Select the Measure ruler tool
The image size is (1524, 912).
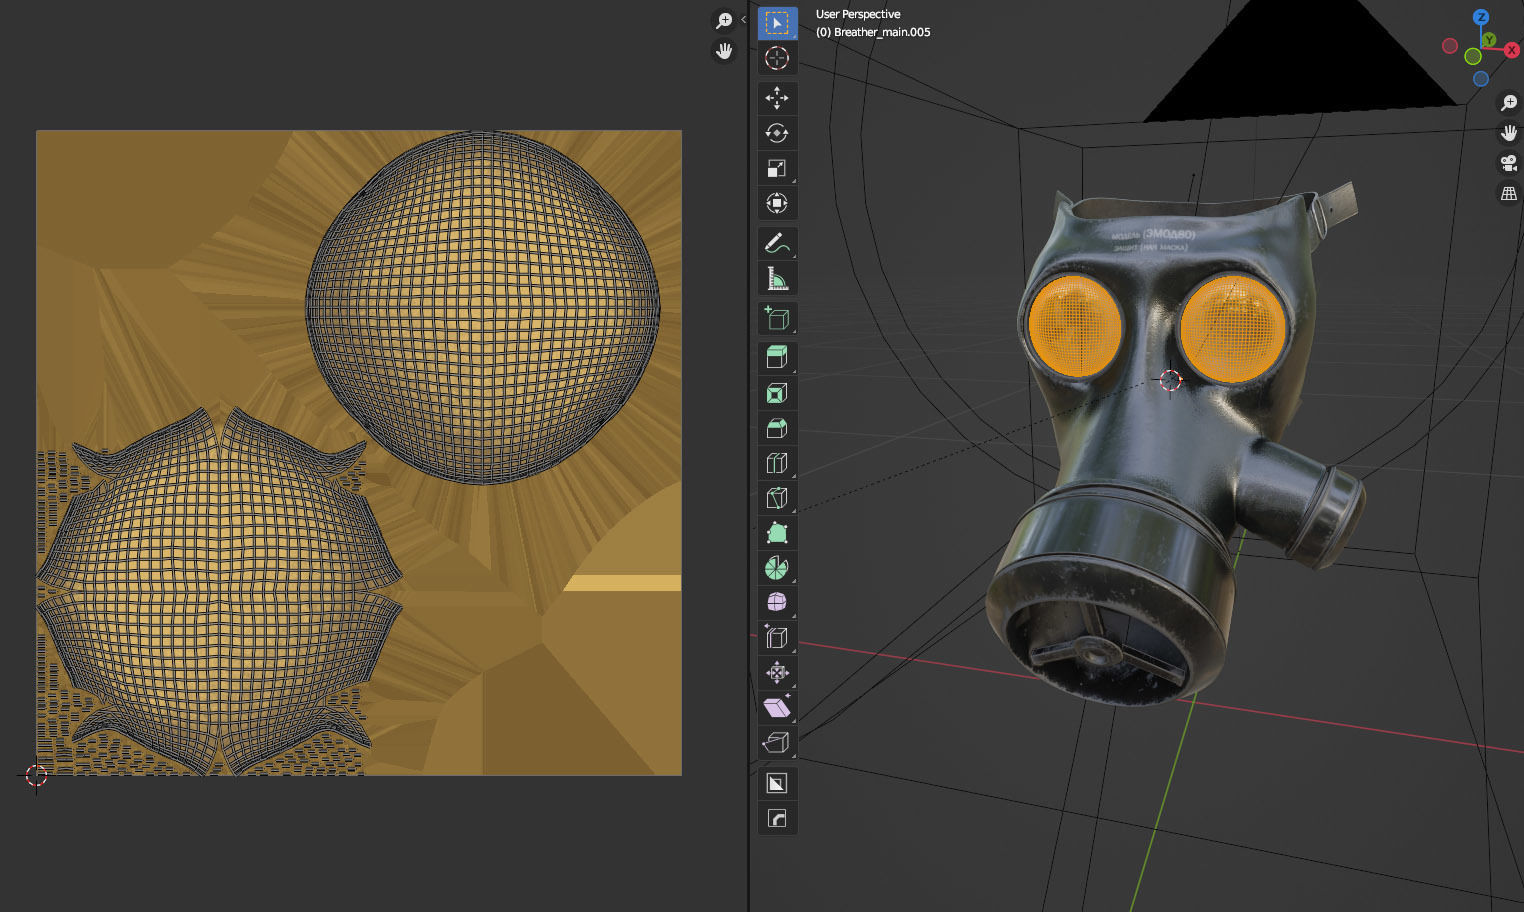pos(777,278)
